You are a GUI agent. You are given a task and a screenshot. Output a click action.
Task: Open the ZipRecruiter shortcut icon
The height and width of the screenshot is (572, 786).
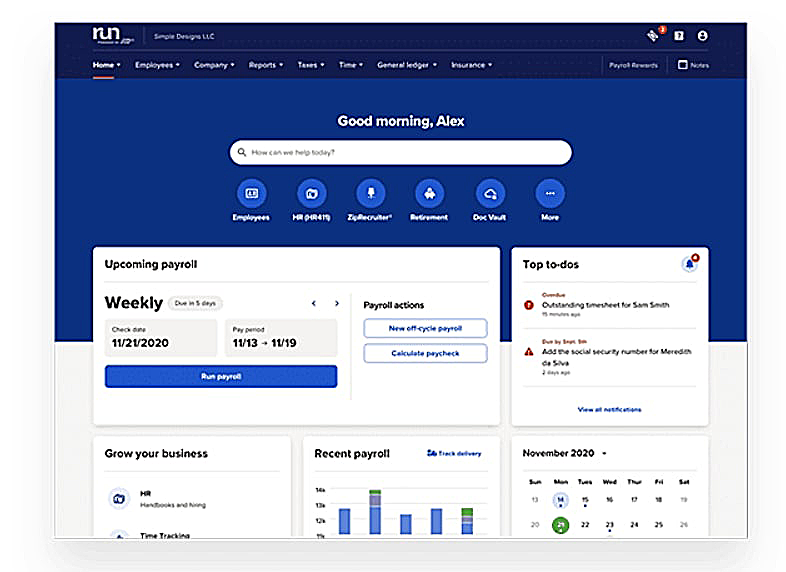pos(370,194)
